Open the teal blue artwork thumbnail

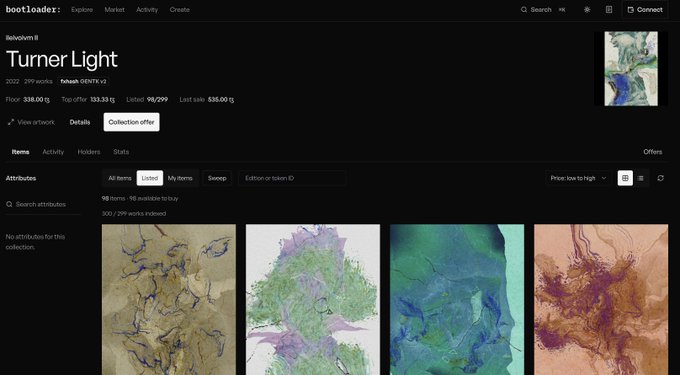click(x=457, y=299)
